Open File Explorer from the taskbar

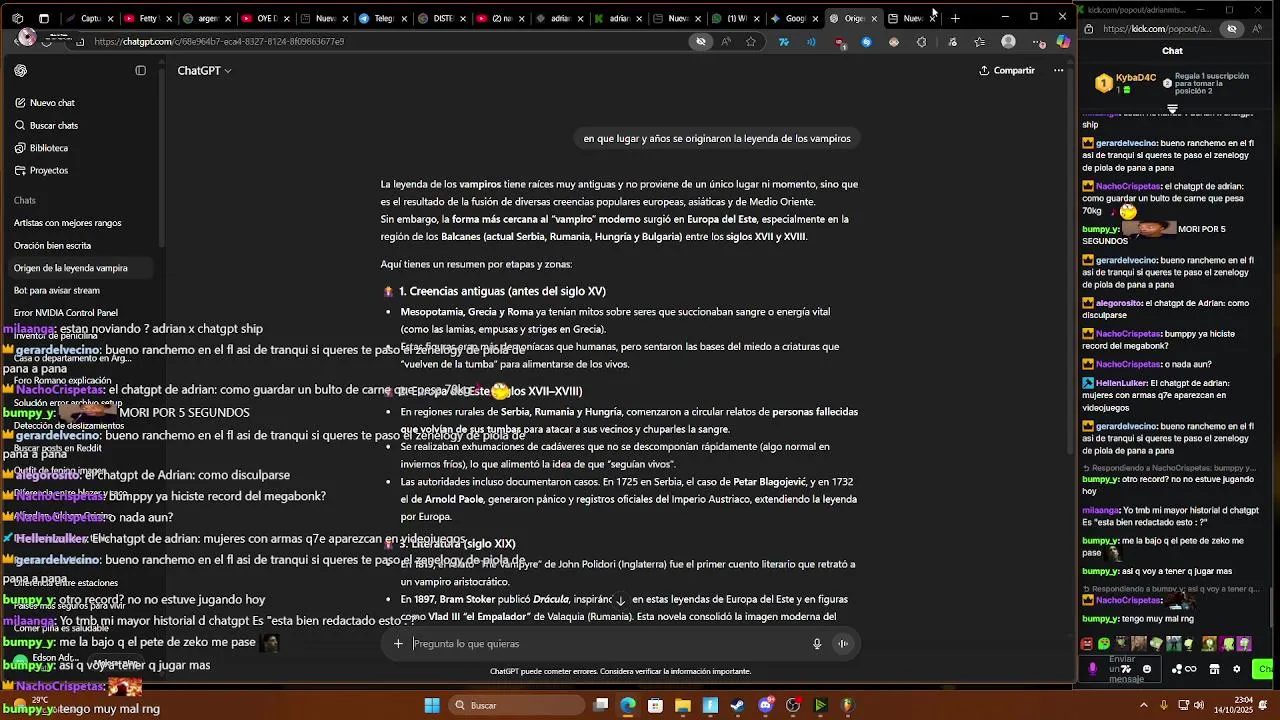(x=683, y=705)
